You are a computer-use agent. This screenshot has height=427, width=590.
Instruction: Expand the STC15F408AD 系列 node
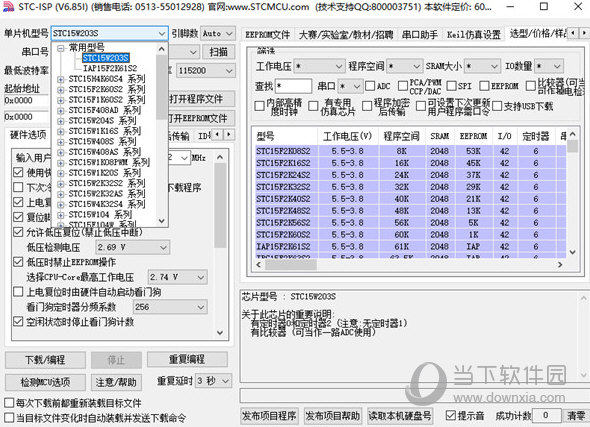point(61,111)
